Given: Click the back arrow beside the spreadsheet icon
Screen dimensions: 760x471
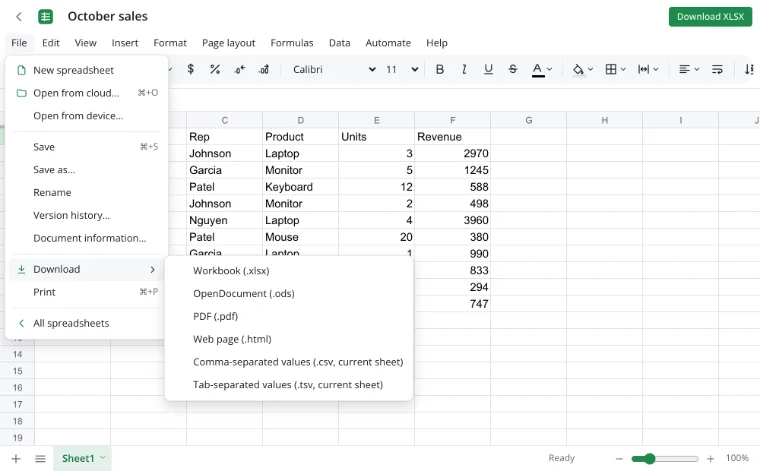Looking at the screenshot, I should tap(19, 16).
